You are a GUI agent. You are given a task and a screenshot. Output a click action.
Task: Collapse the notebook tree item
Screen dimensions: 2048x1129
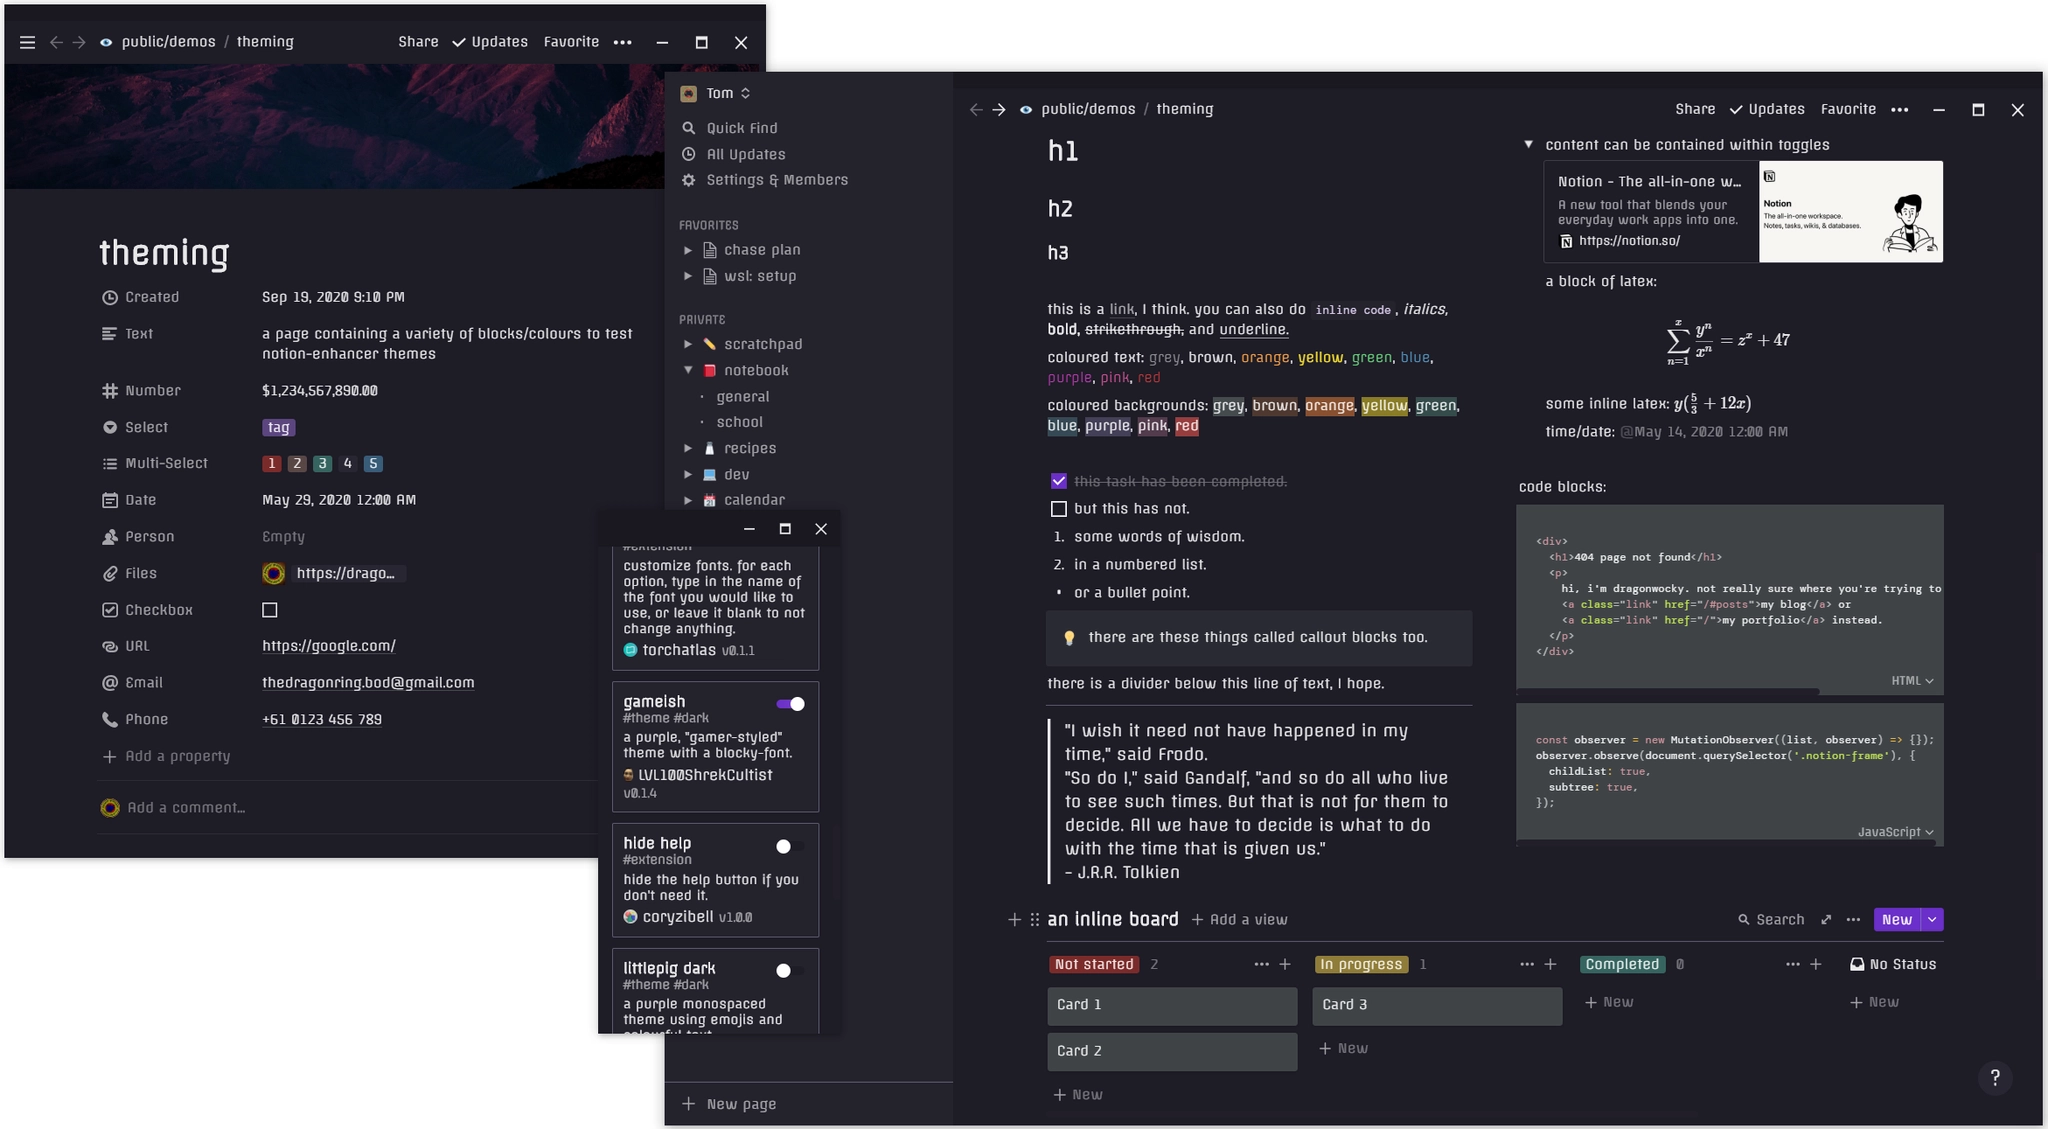point(688,370)
